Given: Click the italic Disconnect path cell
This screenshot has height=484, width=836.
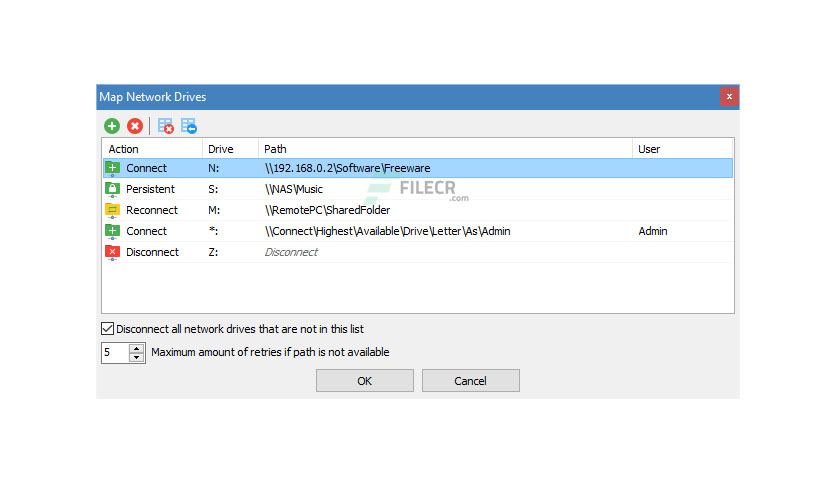Looking at the screenshot, I should 291,253.
